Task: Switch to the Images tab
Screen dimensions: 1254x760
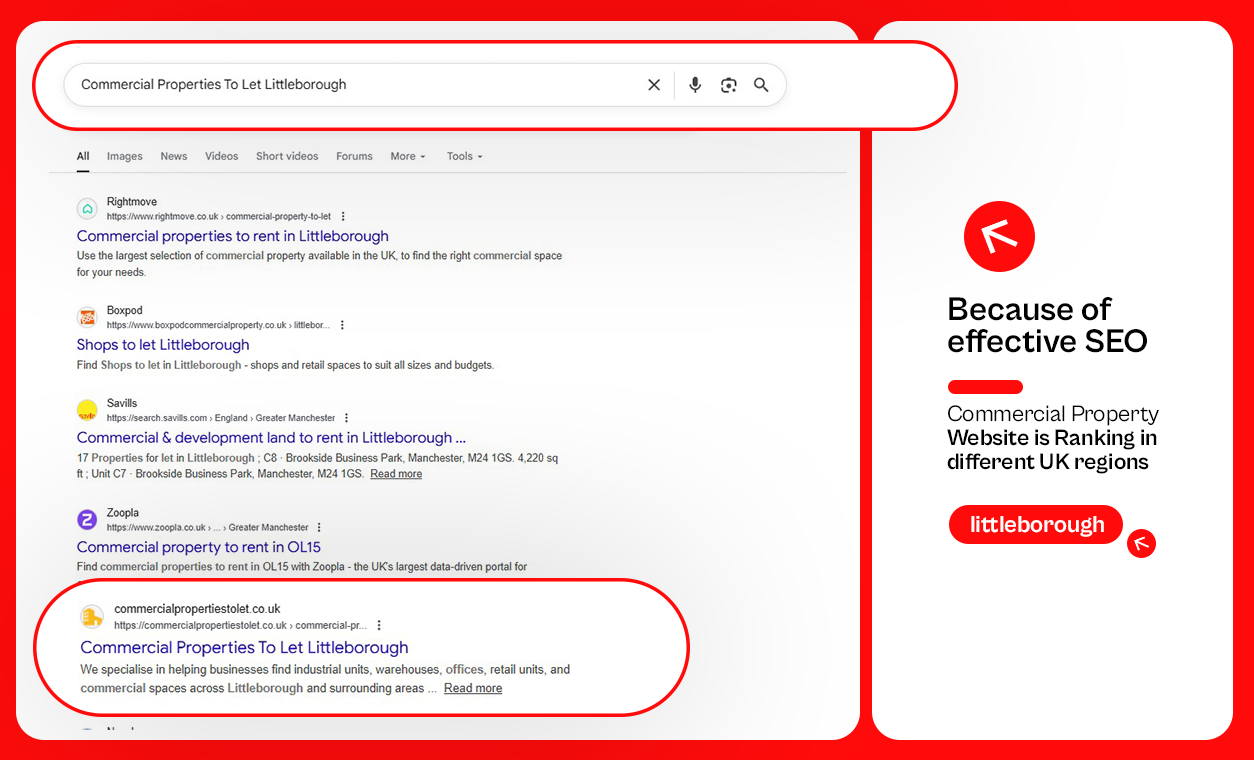Action: 124,156
